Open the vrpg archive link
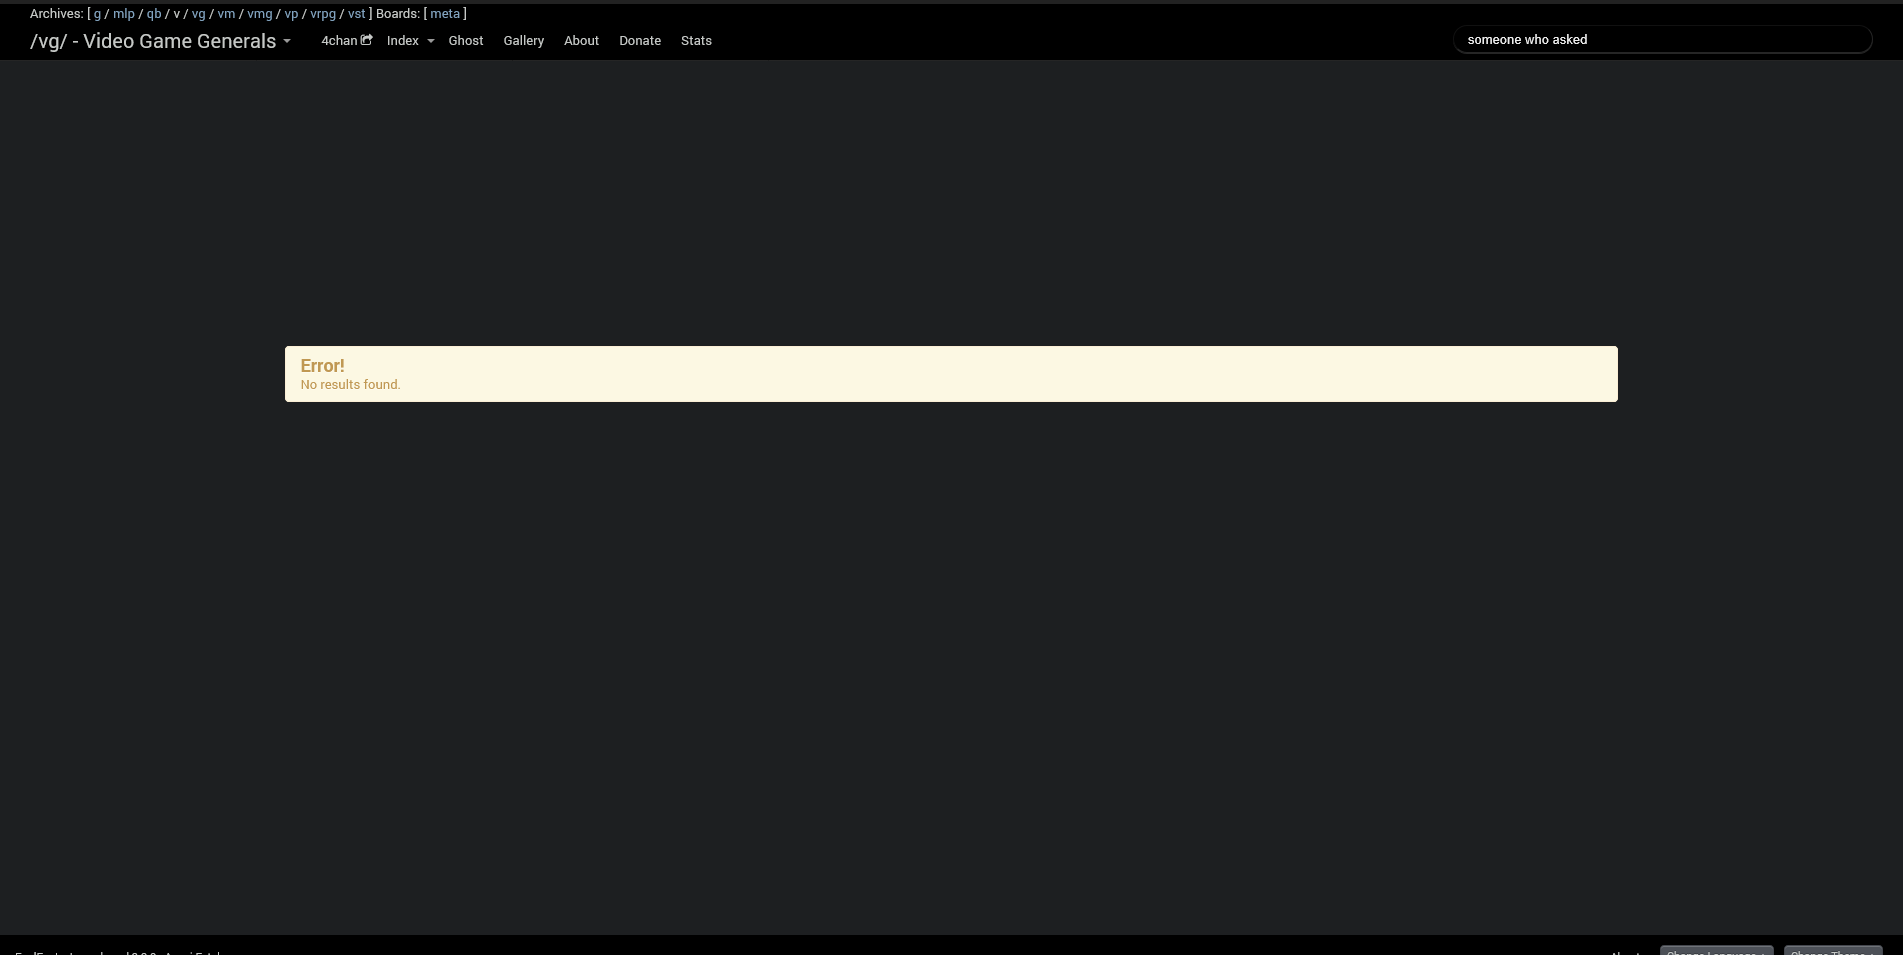 click(x=323, y=14)
